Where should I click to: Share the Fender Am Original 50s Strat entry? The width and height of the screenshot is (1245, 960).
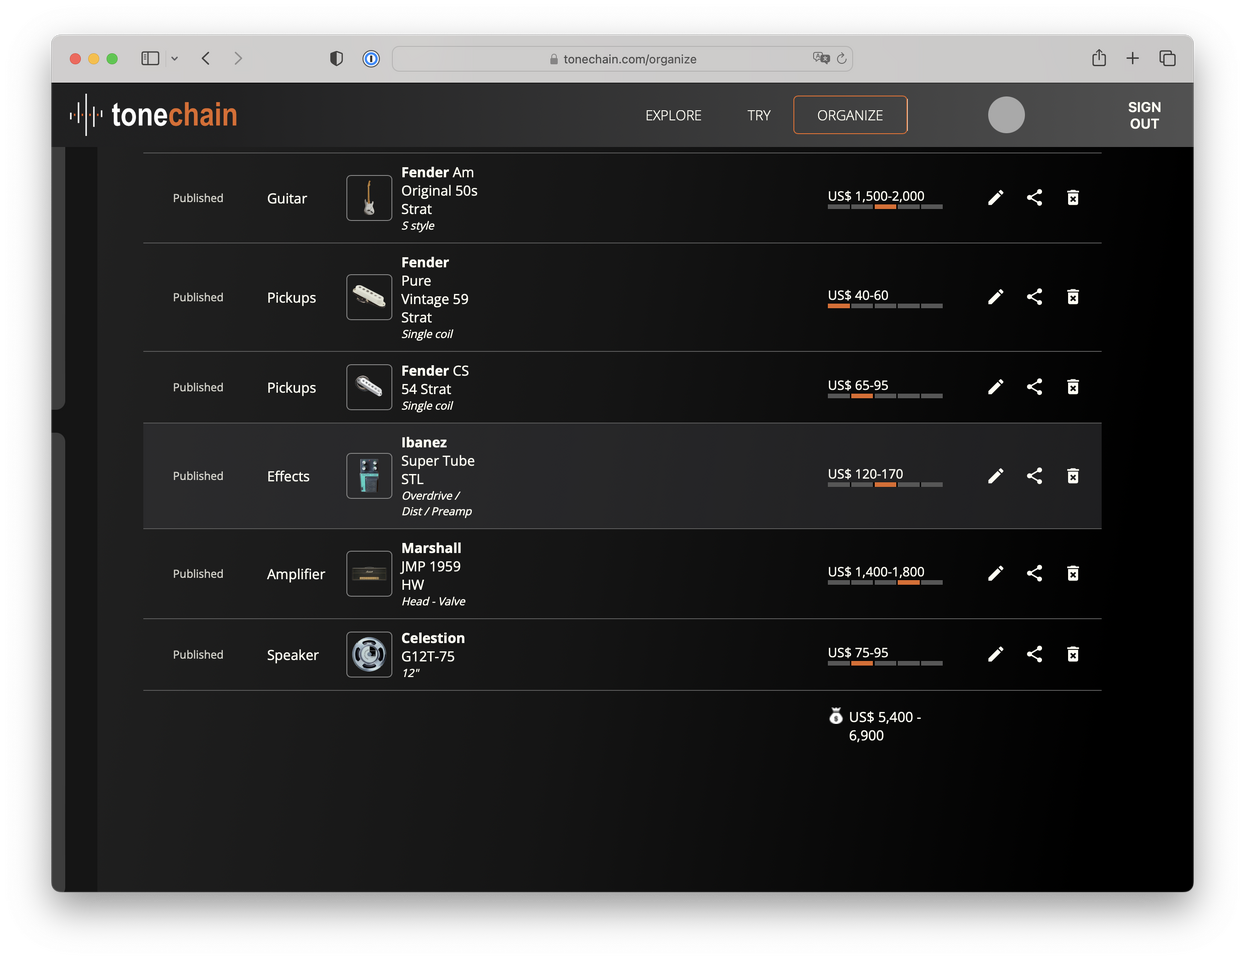click(1034, 198)
